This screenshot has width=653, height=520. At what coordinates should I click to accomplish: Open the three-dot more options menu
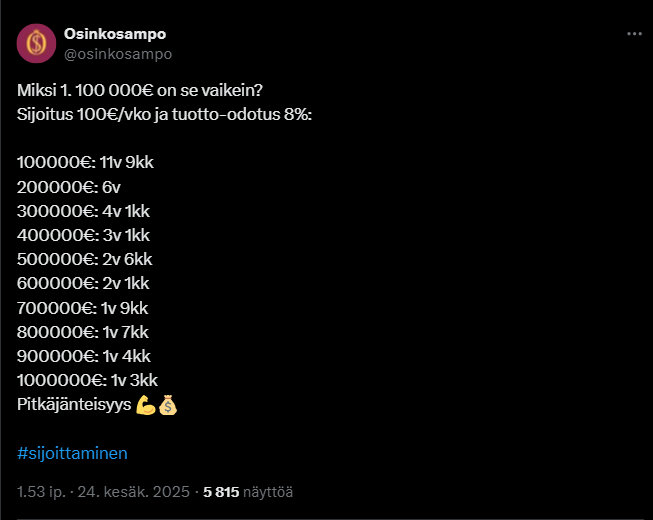634,34
